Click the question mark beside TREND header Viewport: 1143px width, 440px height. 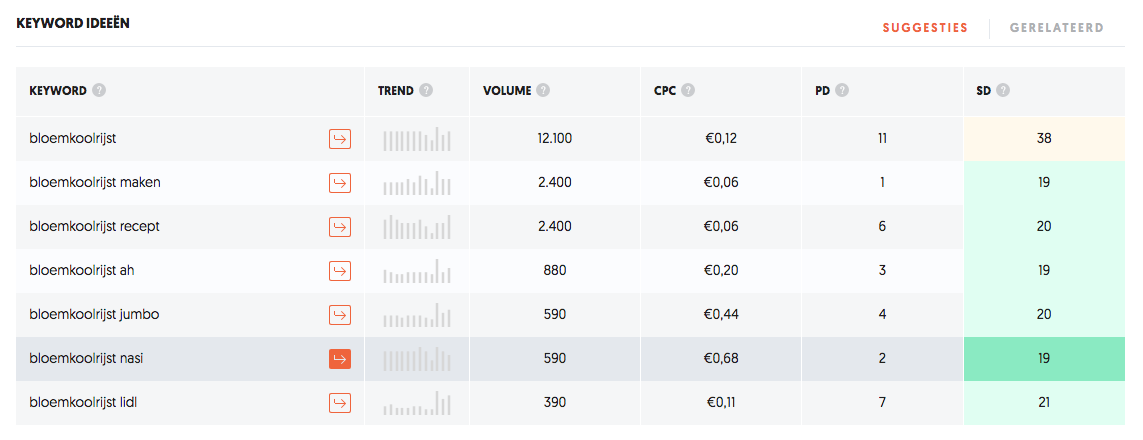tap(426, 91)
